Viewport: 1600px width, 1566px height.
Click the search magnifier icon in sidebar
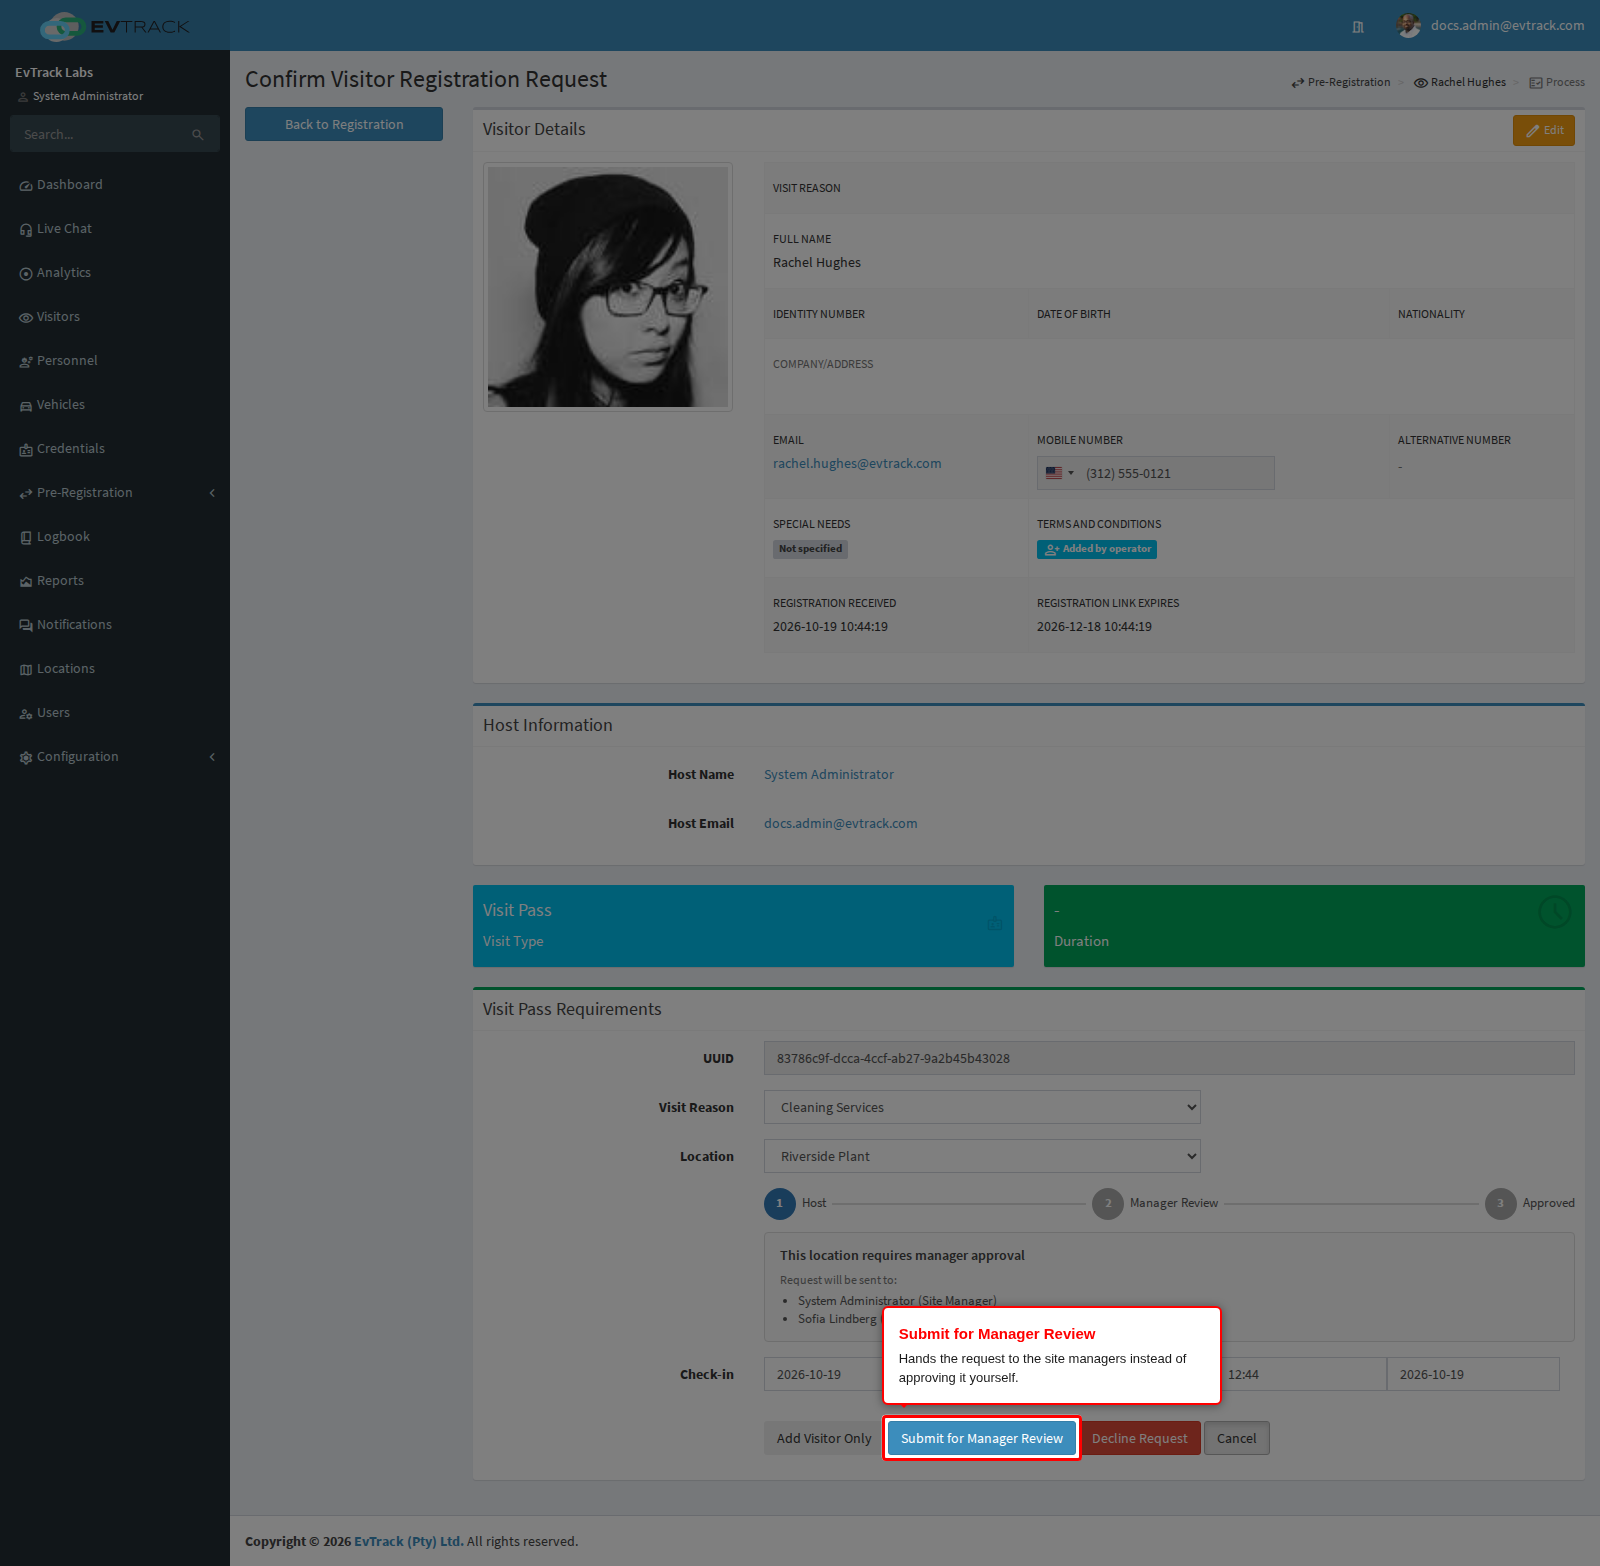[x=198, y=134]
